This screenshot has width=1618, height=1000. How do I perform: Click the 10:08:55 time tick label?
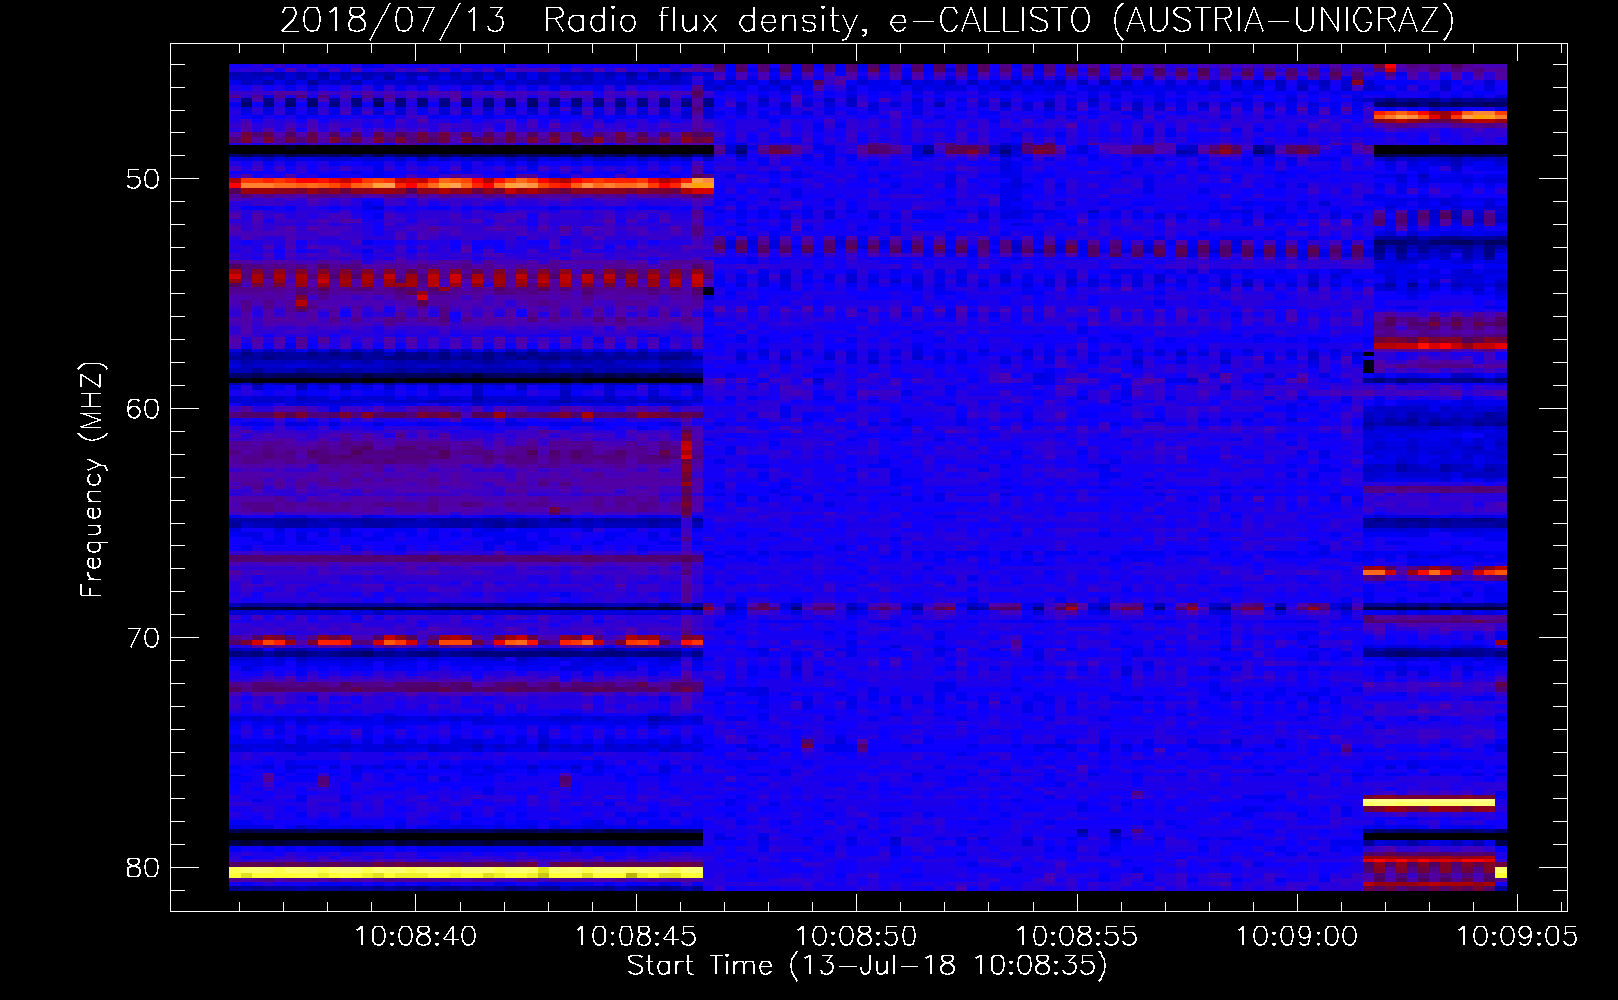click(x=1077, y=937)
